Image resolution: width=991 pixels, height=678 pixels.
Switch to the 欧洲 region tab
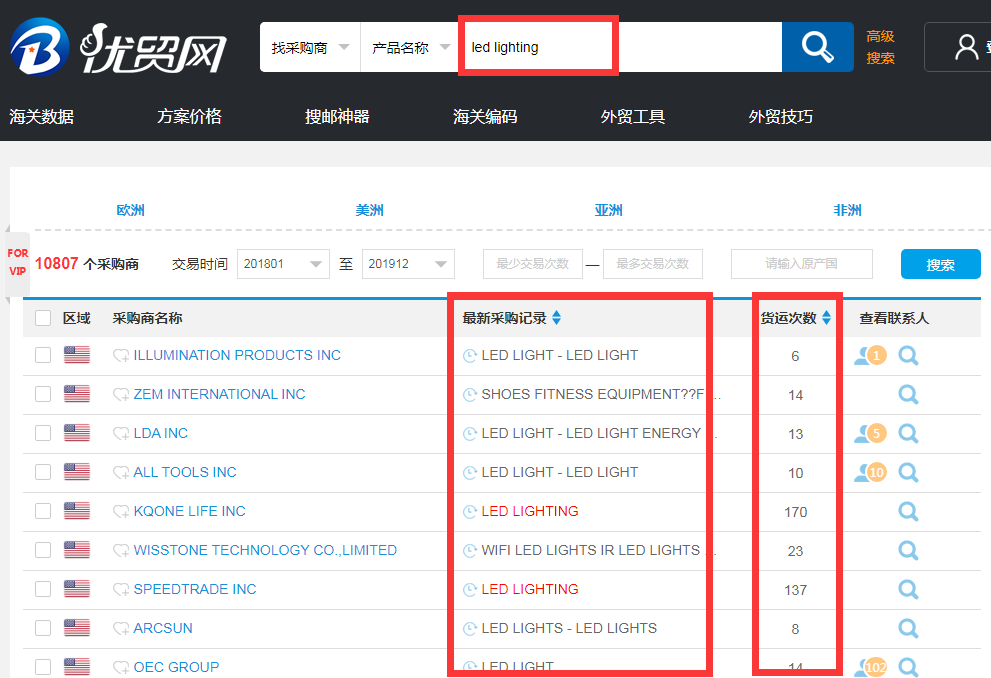(131, 210)
